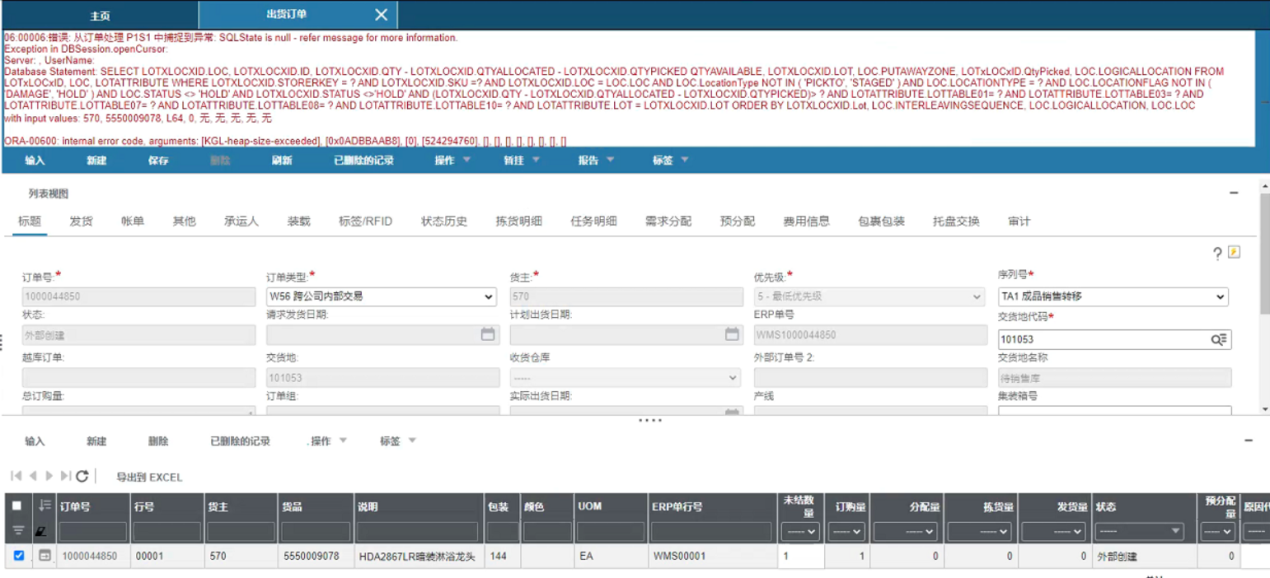The image size is (1270, 578).
Task: Close the 出货订单 tab
Action: tap(380, 15)
